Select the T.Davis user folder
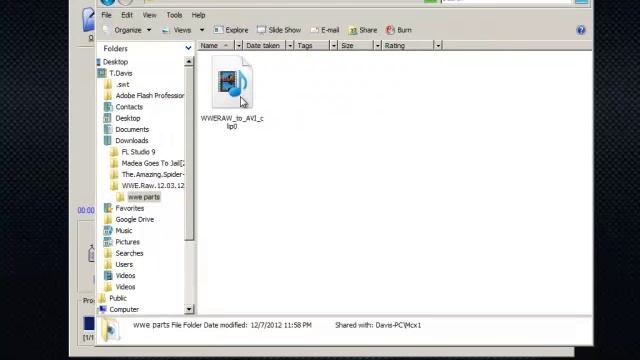 tap(121, 73)
